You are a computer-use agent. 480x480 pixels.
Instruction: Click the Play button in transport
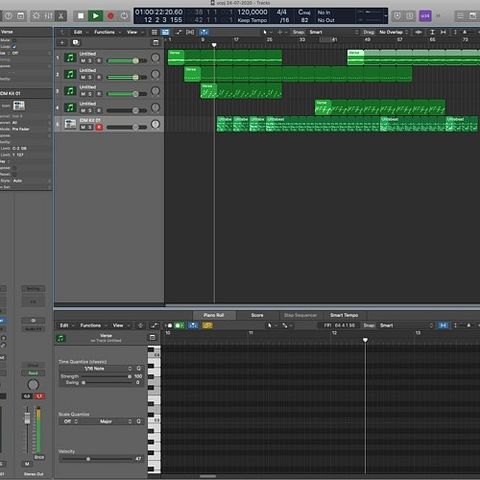click(95, 16)
